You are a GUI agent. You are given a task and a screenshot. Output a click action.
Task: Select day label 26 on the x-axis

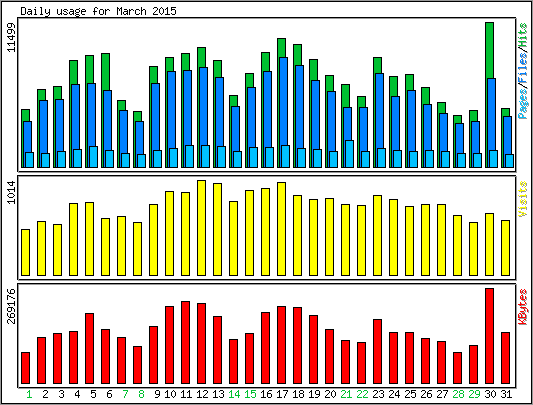426,394
